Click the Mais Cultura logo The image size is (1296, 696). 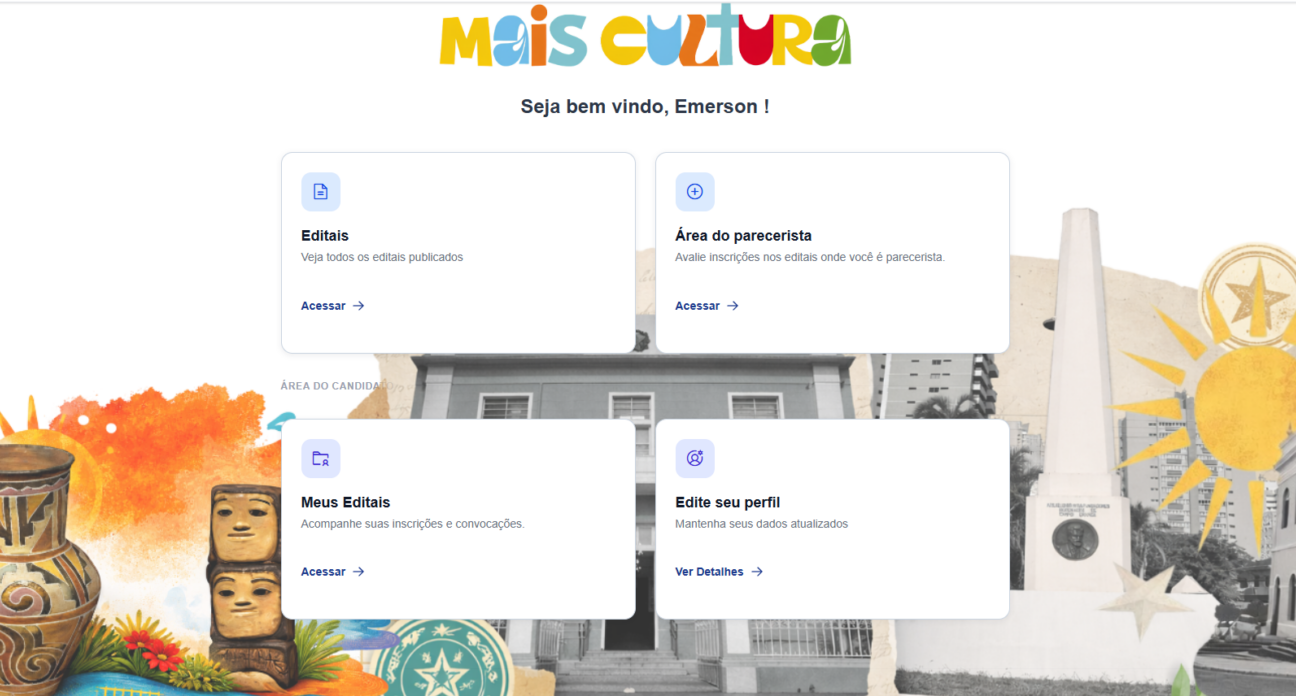645,40
